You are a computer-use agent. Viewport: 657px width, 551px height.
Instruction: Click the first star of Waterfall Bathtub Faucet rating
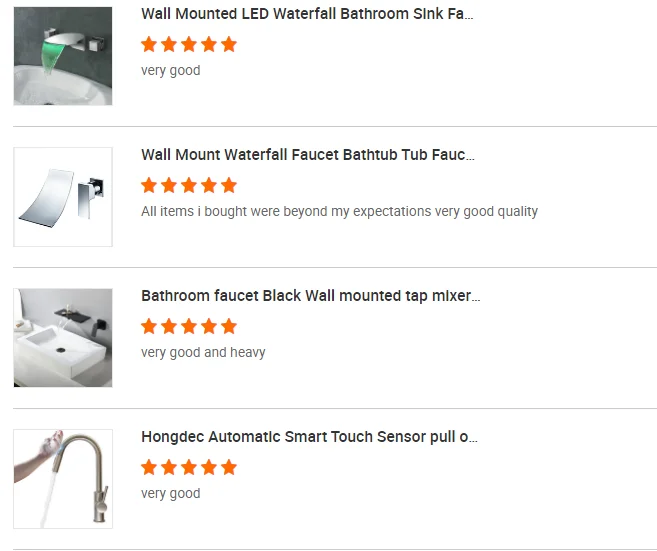(x=149, y=185)
